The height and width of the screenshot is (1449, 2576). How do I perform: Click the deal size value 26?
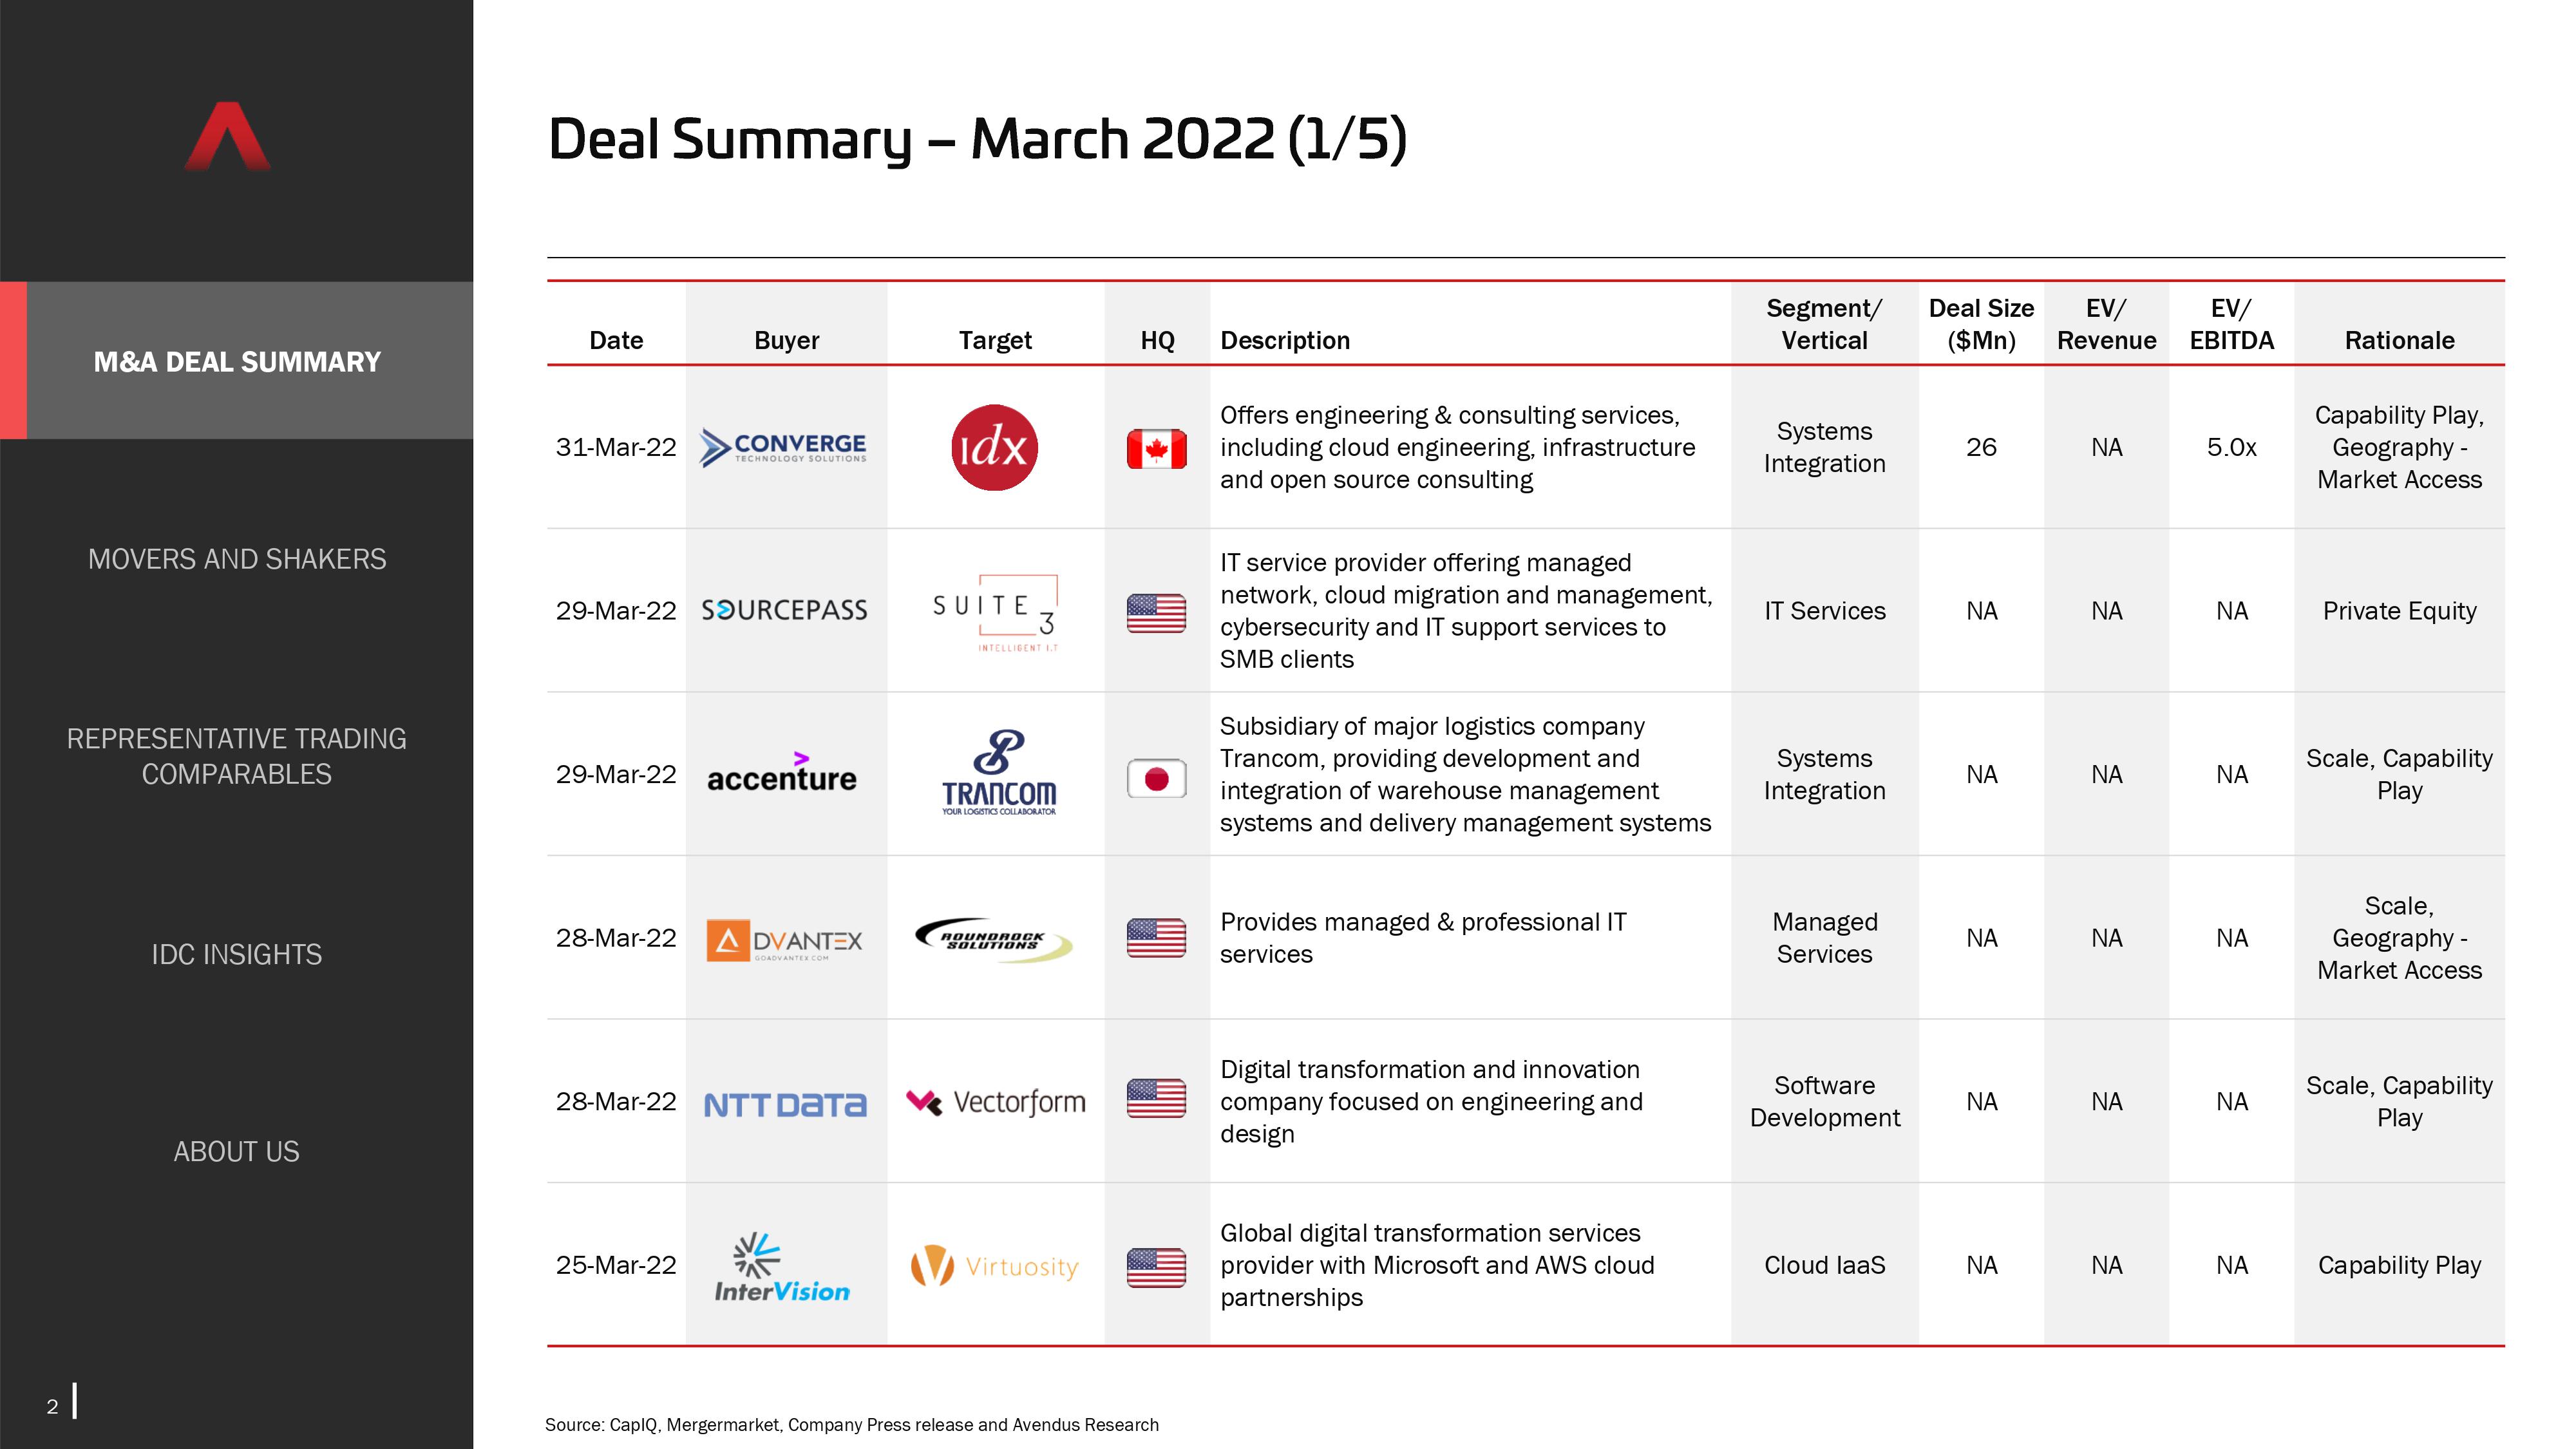(x=1981, y=447)
